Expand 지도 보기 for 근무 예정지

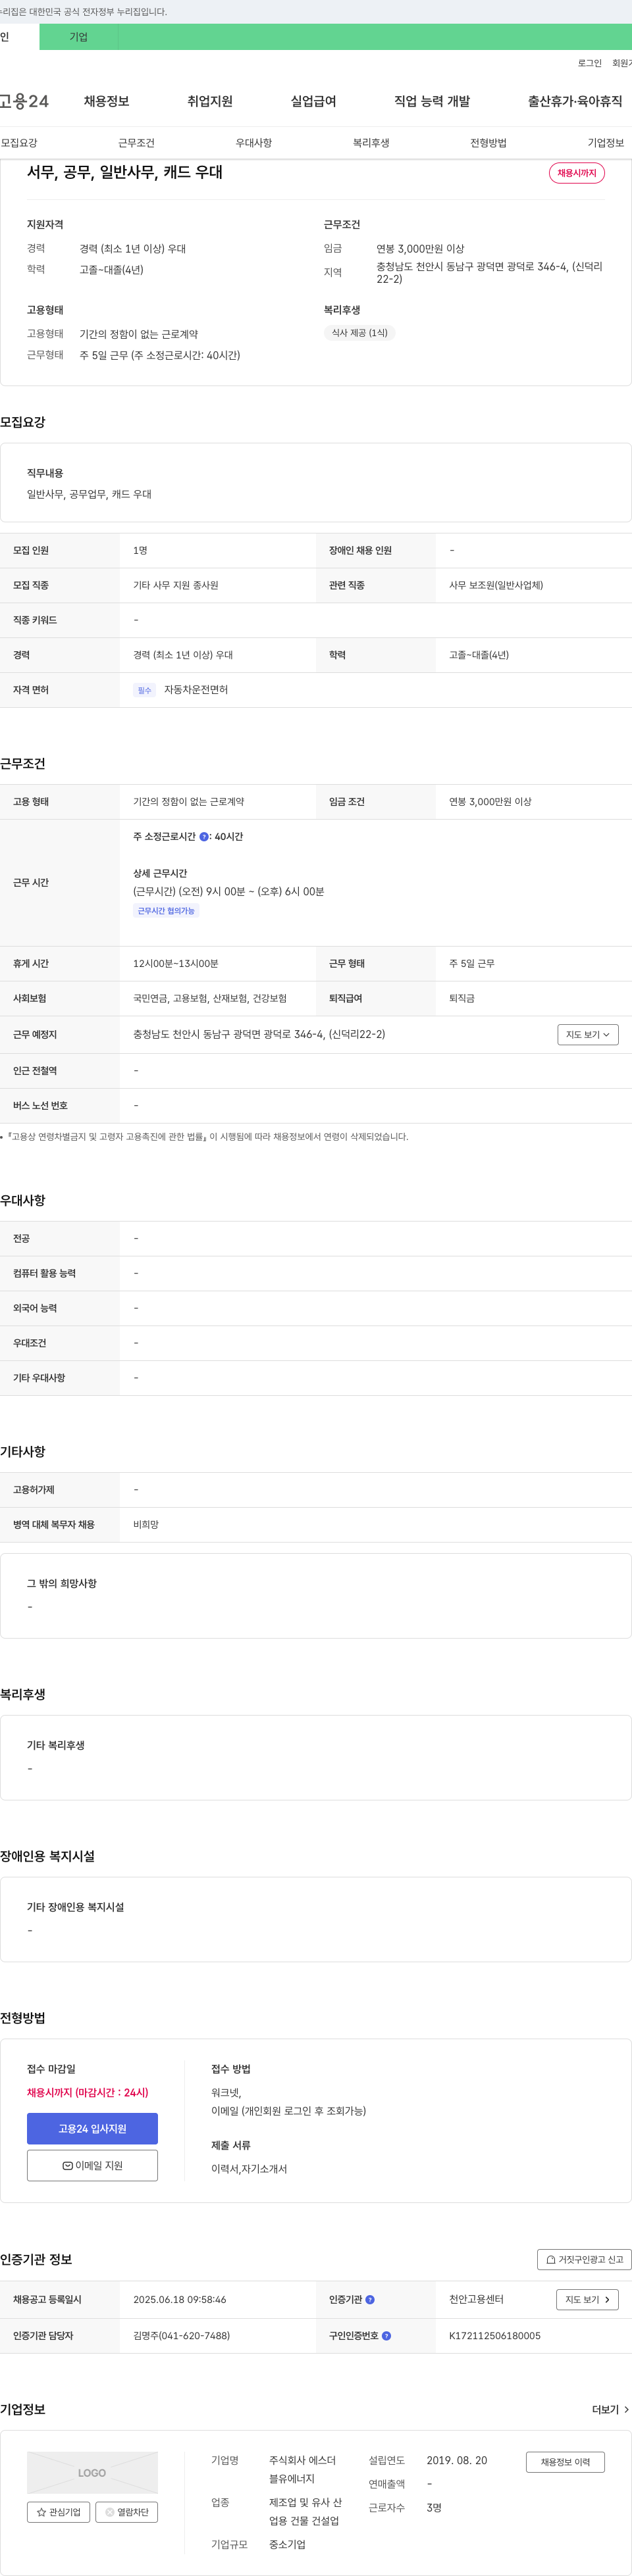[588, 1035]
